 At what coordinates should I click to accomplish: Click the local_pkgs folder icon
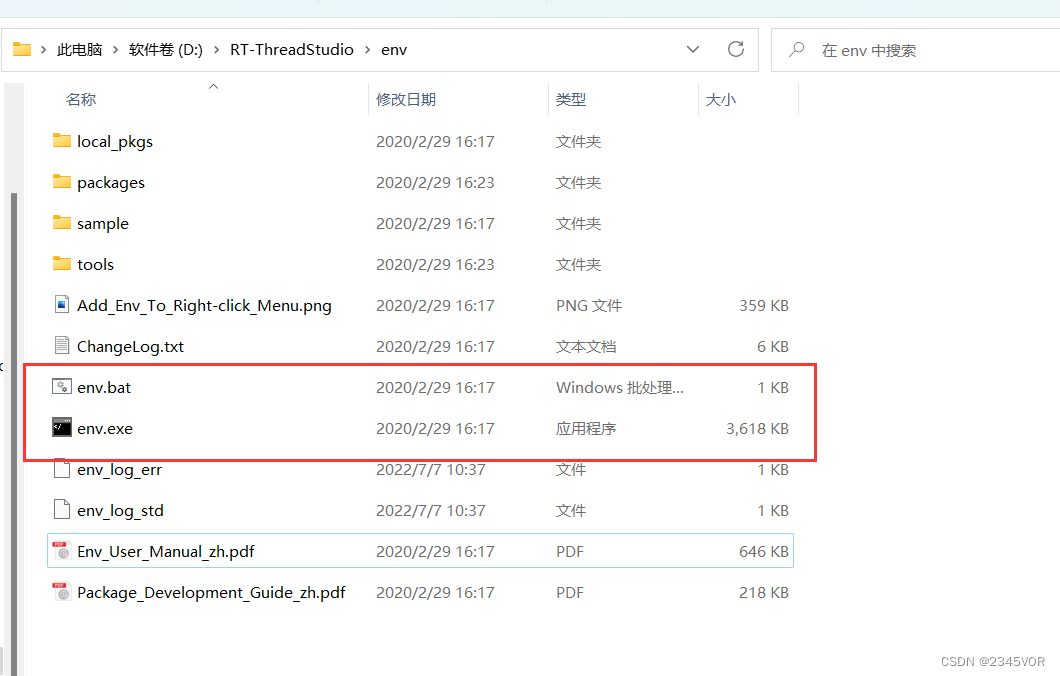tap(62, 141)
